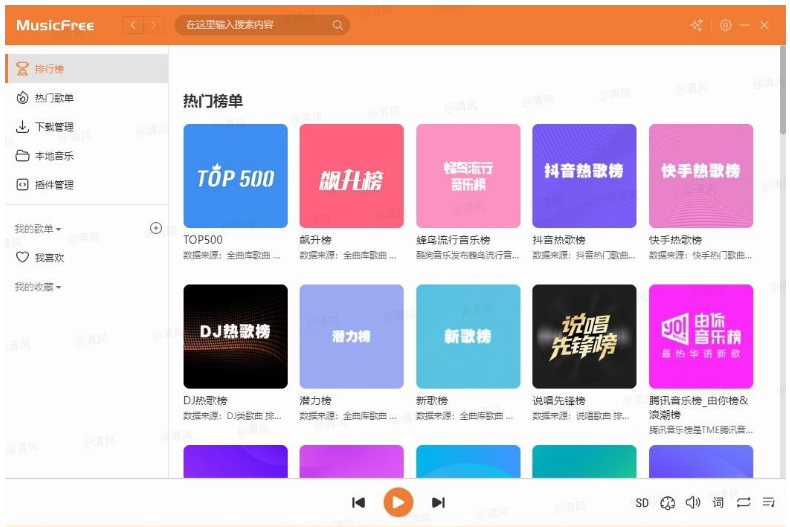The image size is (790, 527).
Task: Open the 排行榜 rankings sidebar item
Action: [x=87, y=69]
